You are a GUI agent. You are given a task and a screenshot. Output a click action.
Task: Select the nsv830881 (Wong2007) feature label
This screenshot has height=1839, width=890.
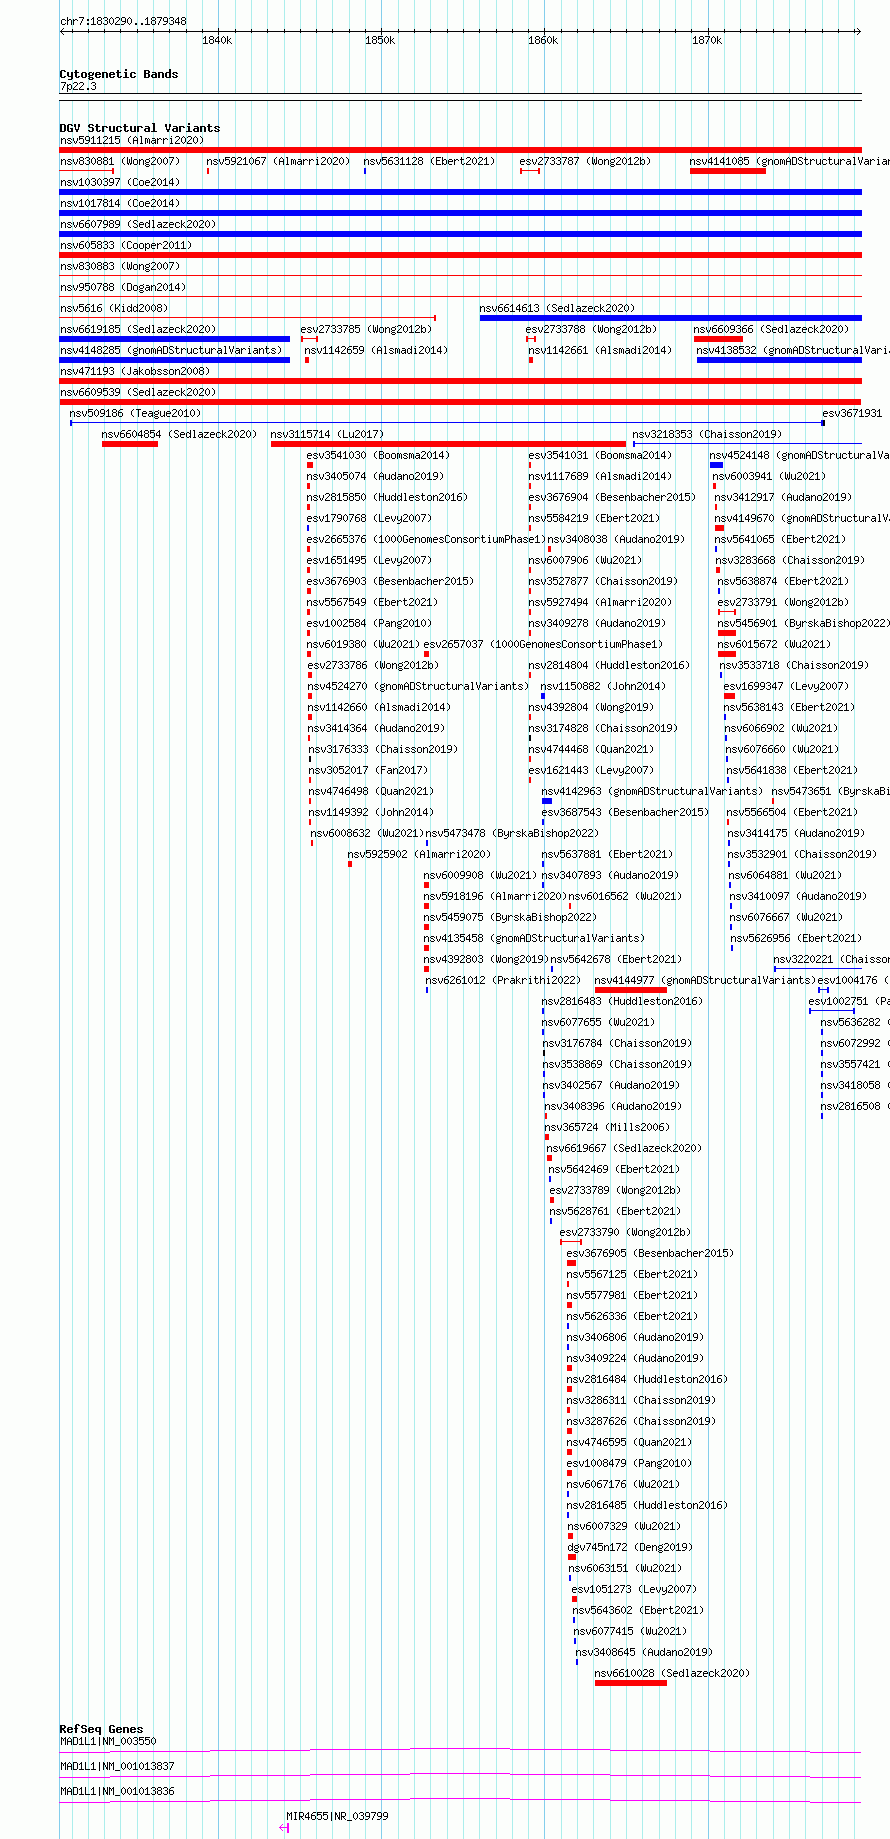point(120,161)
